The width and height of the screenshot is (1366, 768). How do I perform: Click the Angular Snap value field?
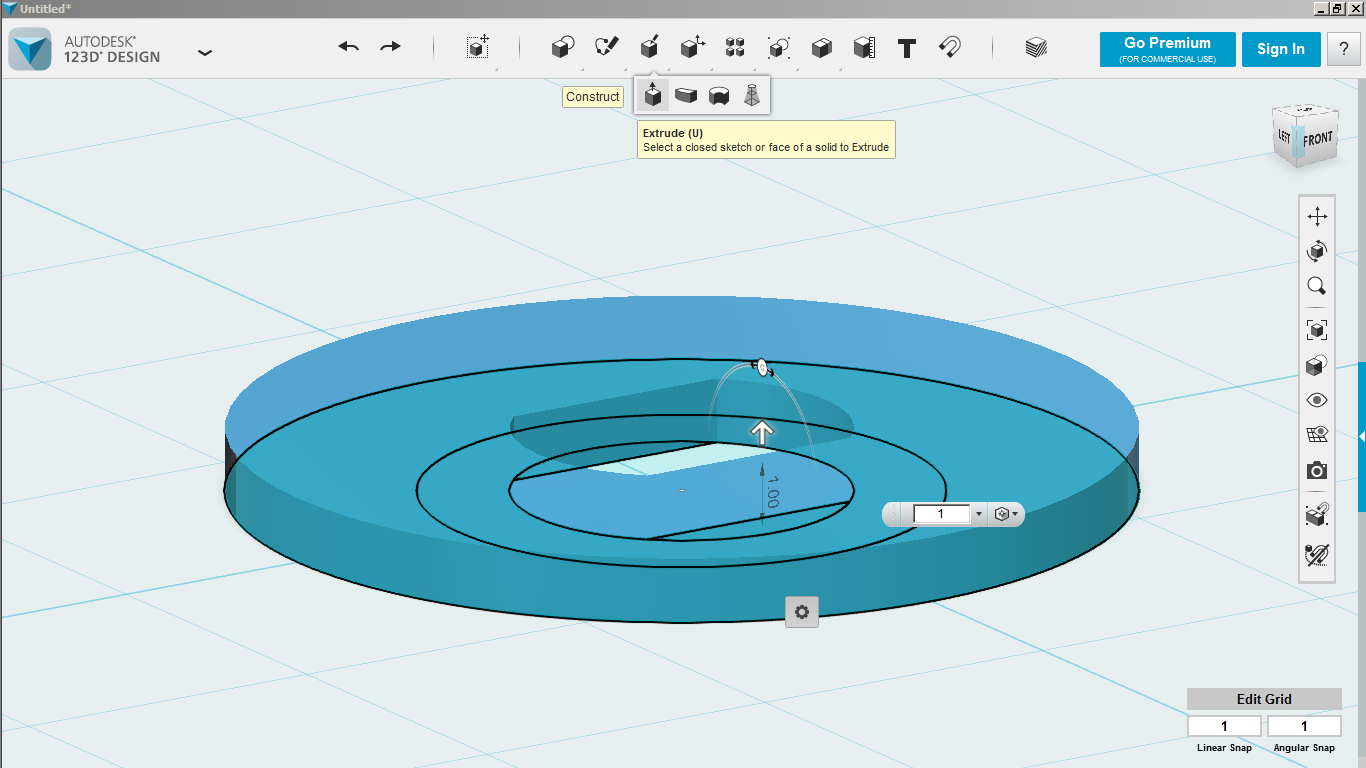tap(1304, 726)
